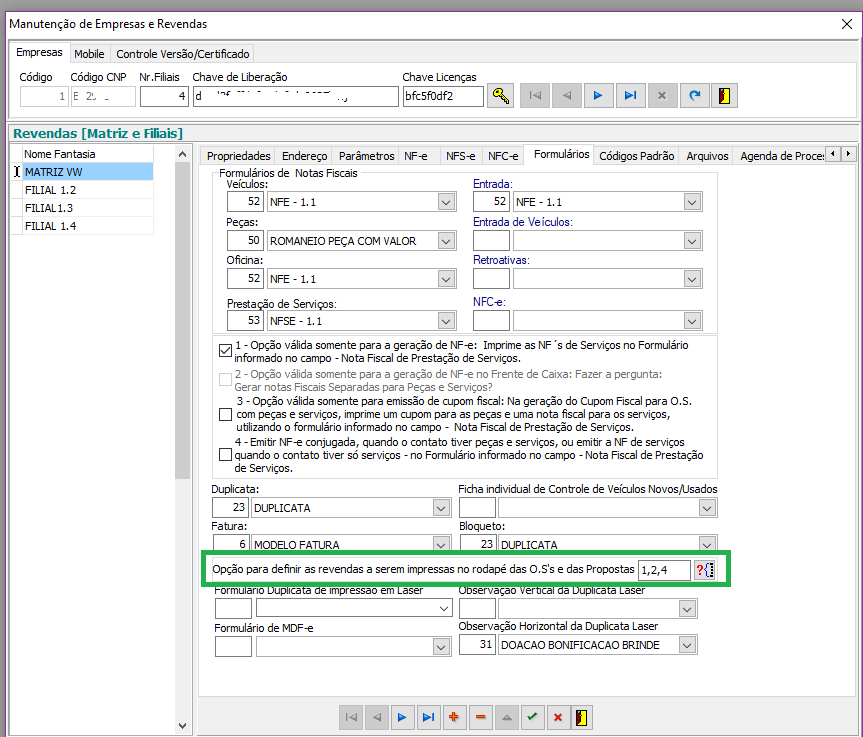Open the Prestação de Serviços NFSE dropdown
Image resolution: width=863 pixels, height=737 pixels.
446,320
